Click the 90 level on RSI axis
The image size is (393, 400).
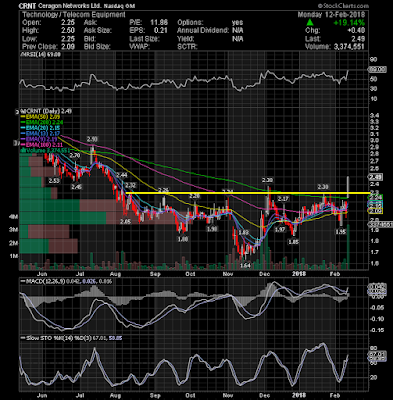(373, 60)
